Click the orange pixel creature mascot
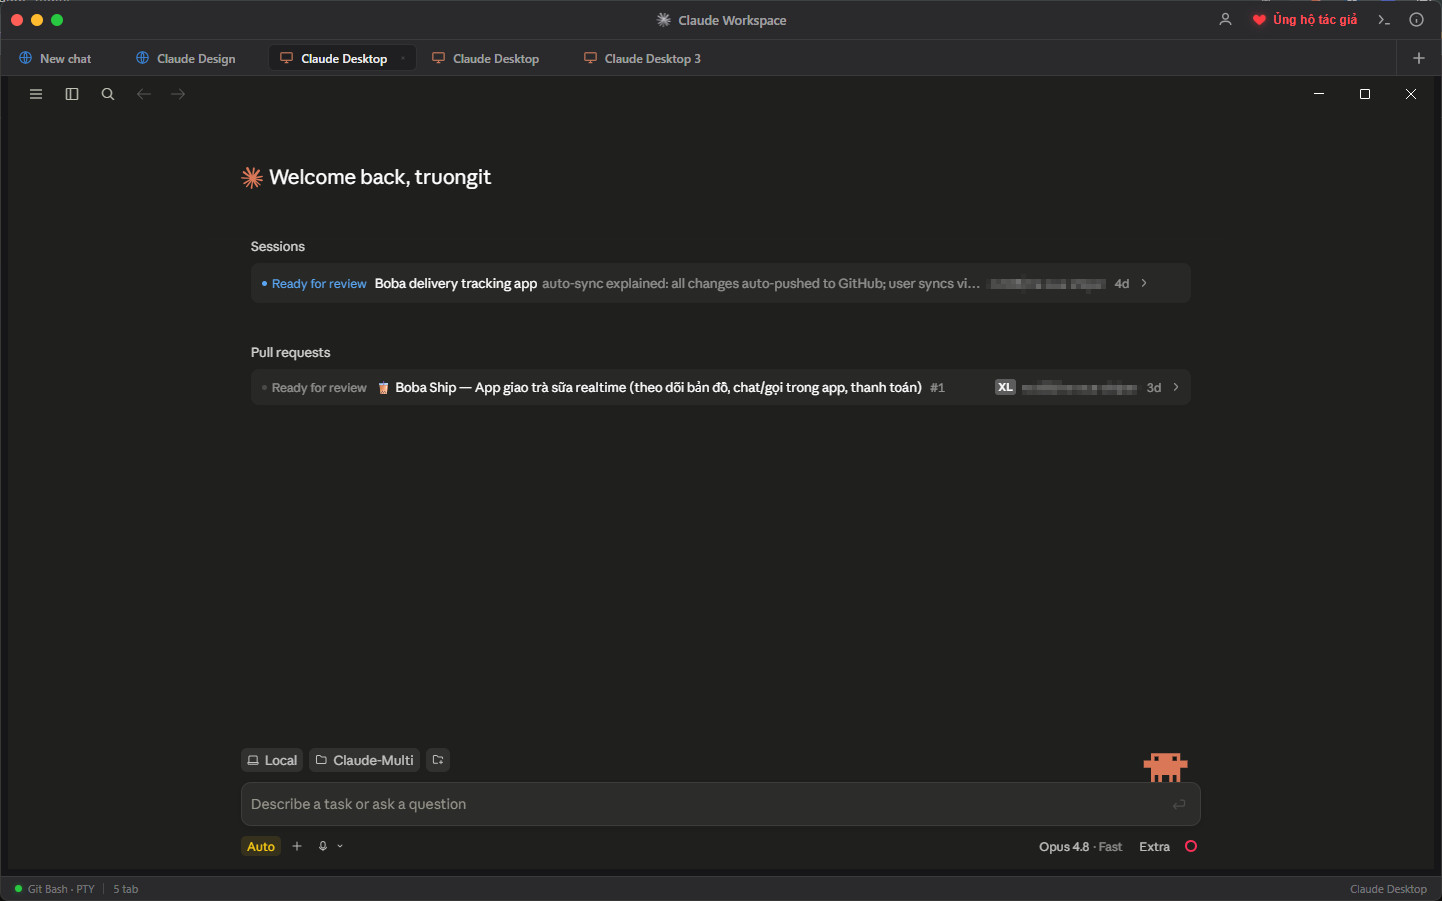The image size is (1442, 901). coord(1165,767)
